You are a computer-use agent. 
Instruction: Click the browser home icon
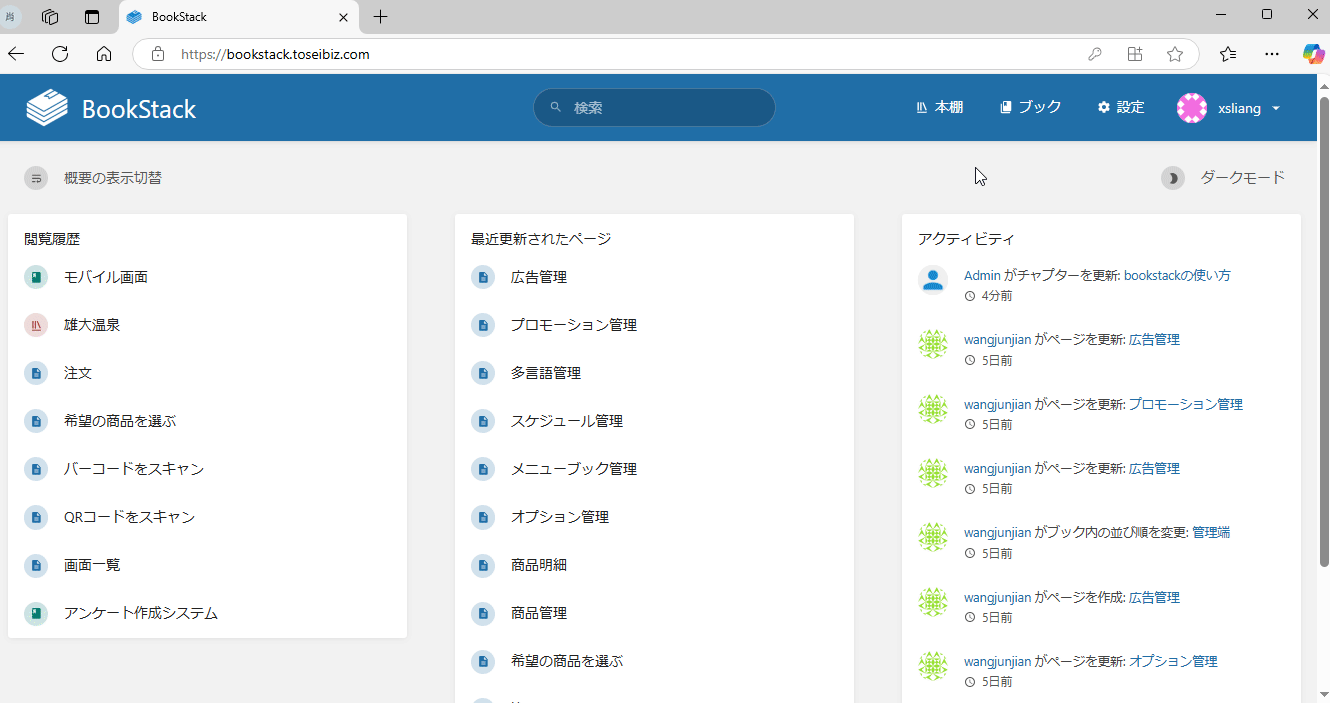[x=104, y=54]
